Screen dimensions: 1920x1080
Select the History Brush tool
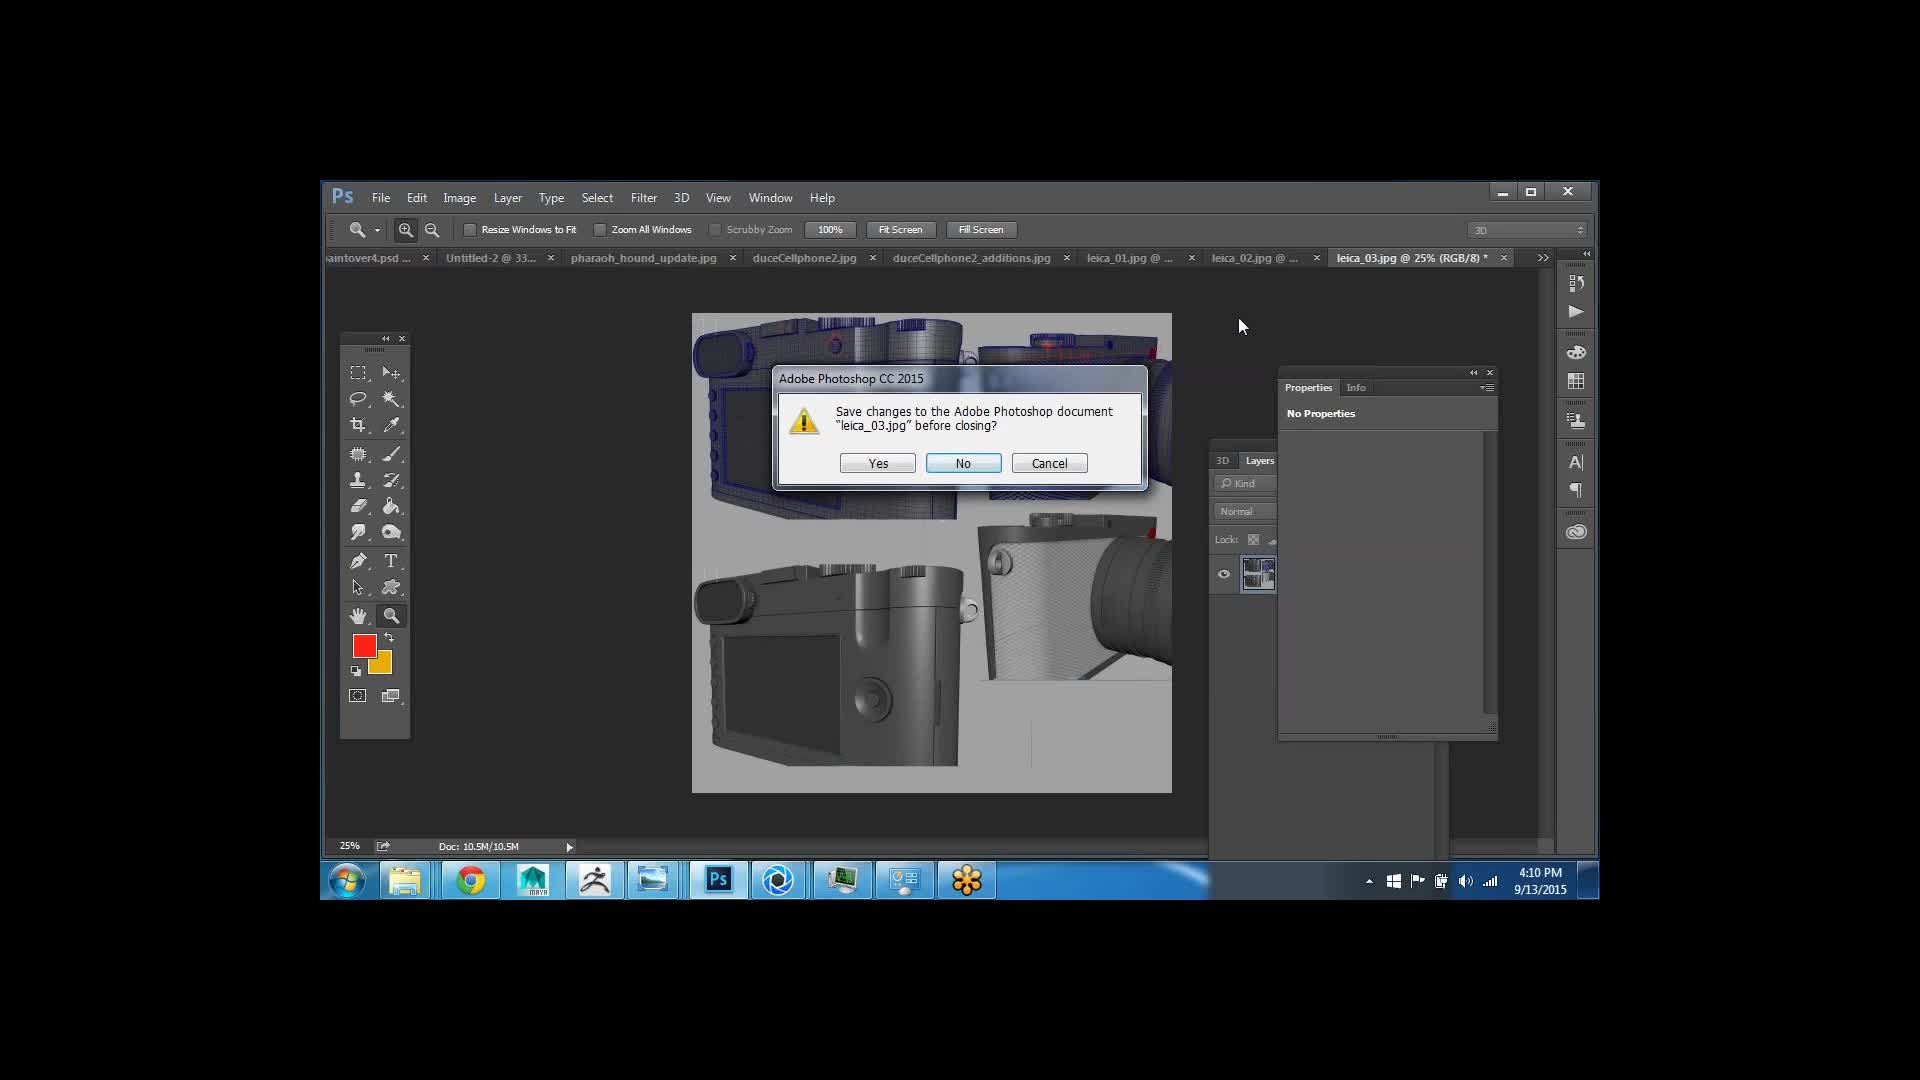tap(391, 480)
